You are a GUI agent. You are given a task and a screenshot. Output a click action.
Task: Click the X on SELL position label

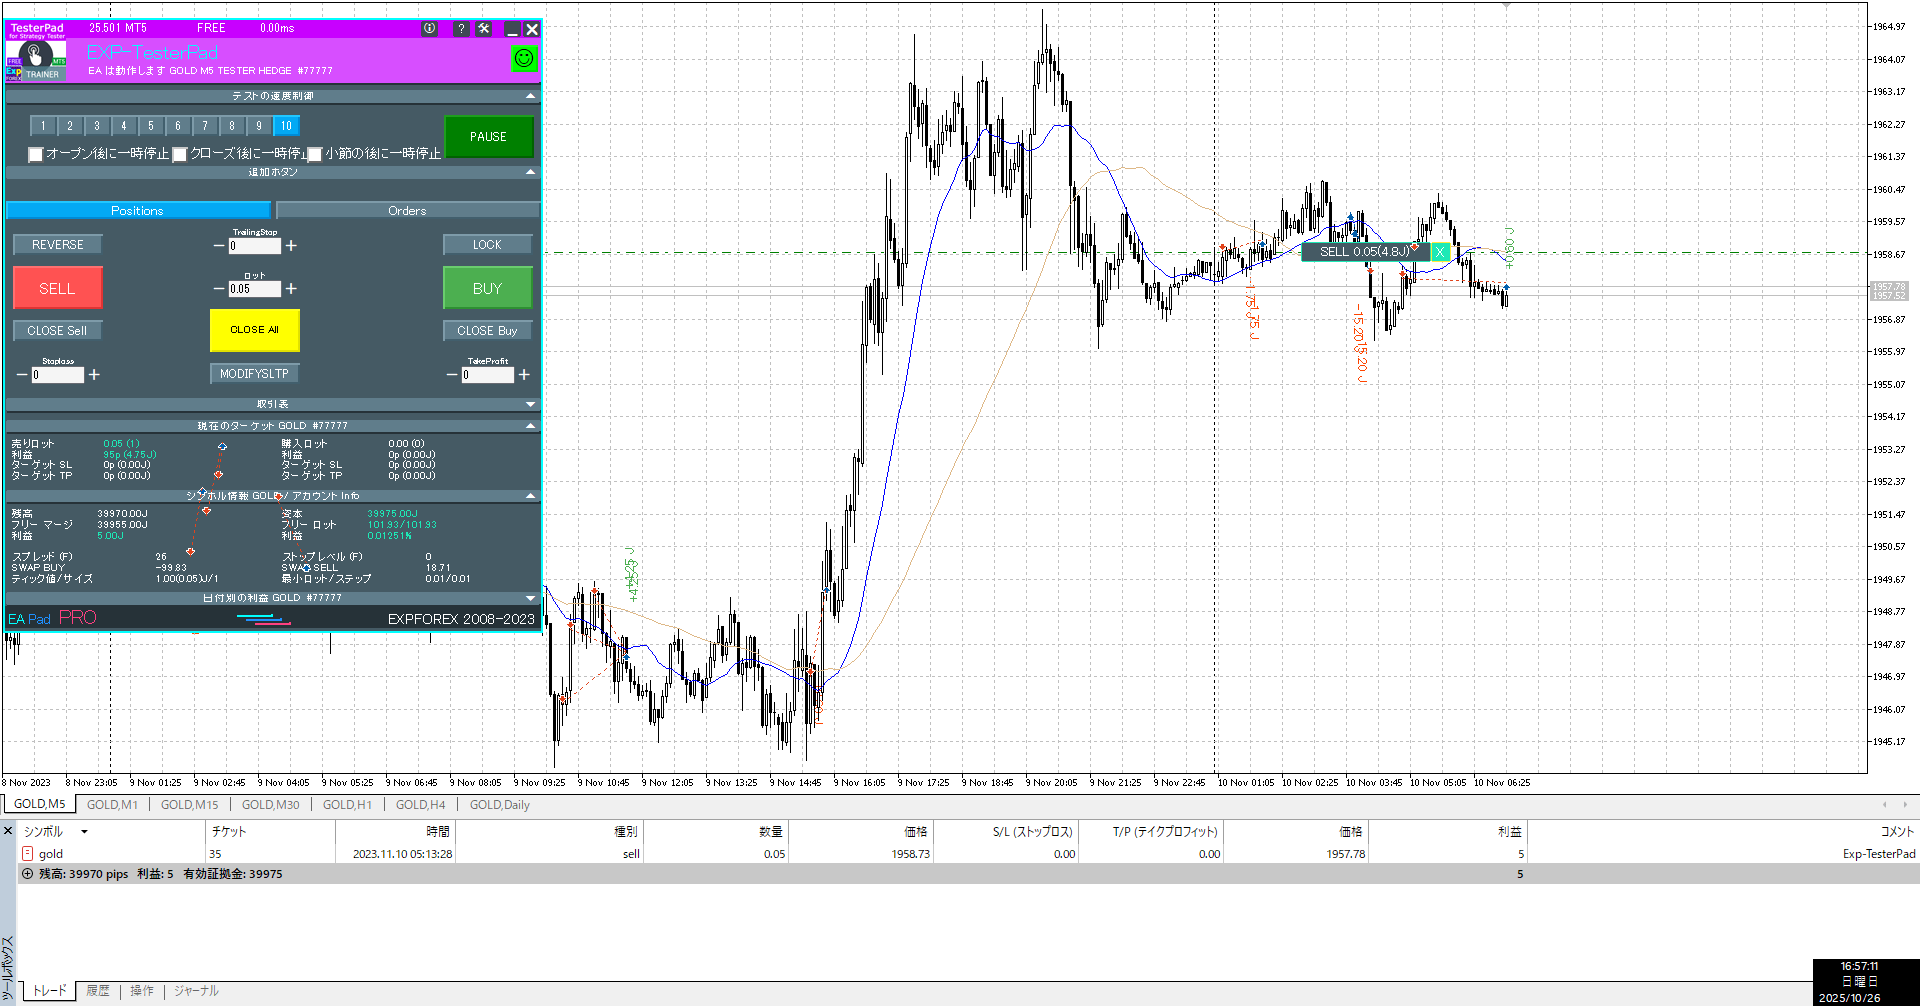click(x=1440, y=252)
